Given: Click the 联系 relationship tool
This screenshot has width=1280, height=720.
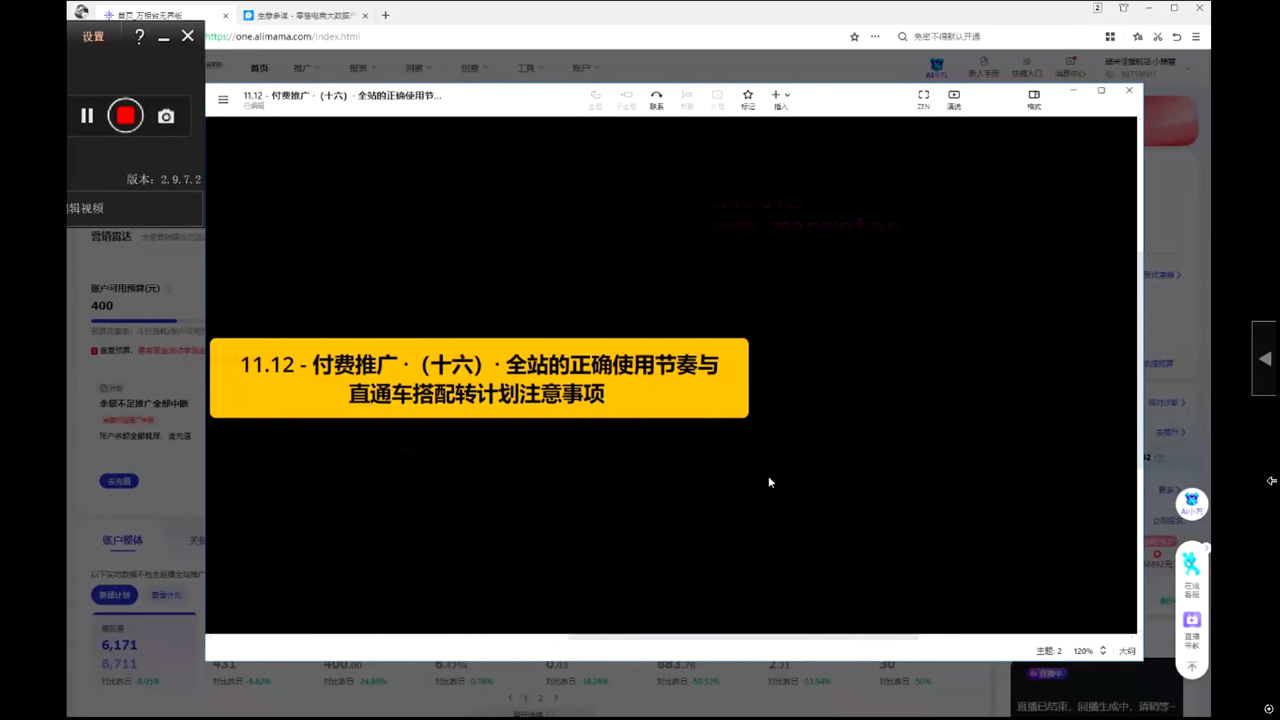Looking at the screenshot, I should click(656, 99).
